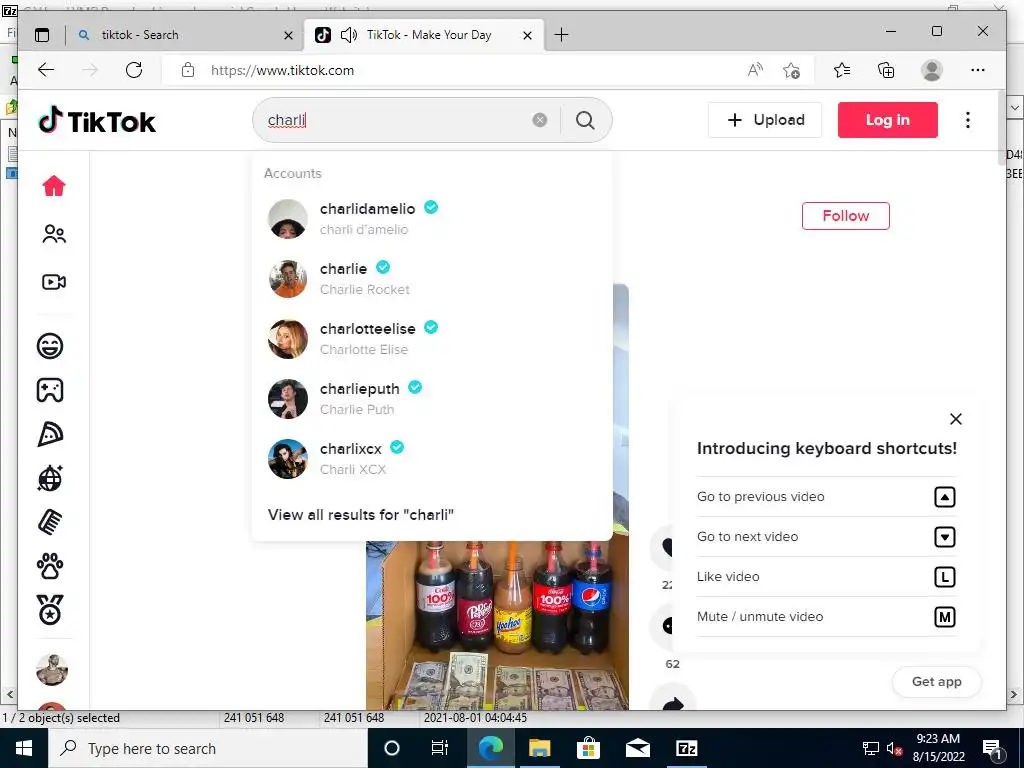Add this page to favorites star icon

[x=792, y=70]
